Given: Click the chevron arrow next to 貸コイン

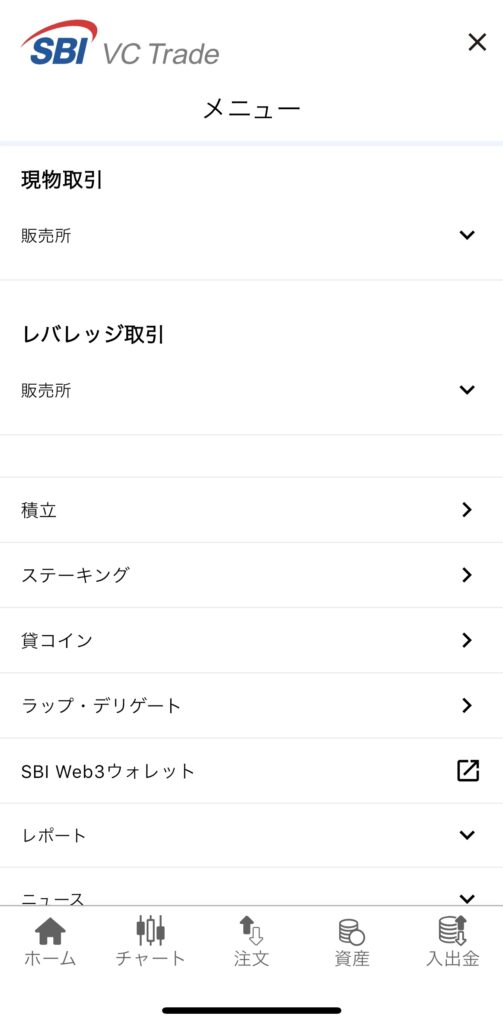Looking at the screenshot, I should [466, 641].
